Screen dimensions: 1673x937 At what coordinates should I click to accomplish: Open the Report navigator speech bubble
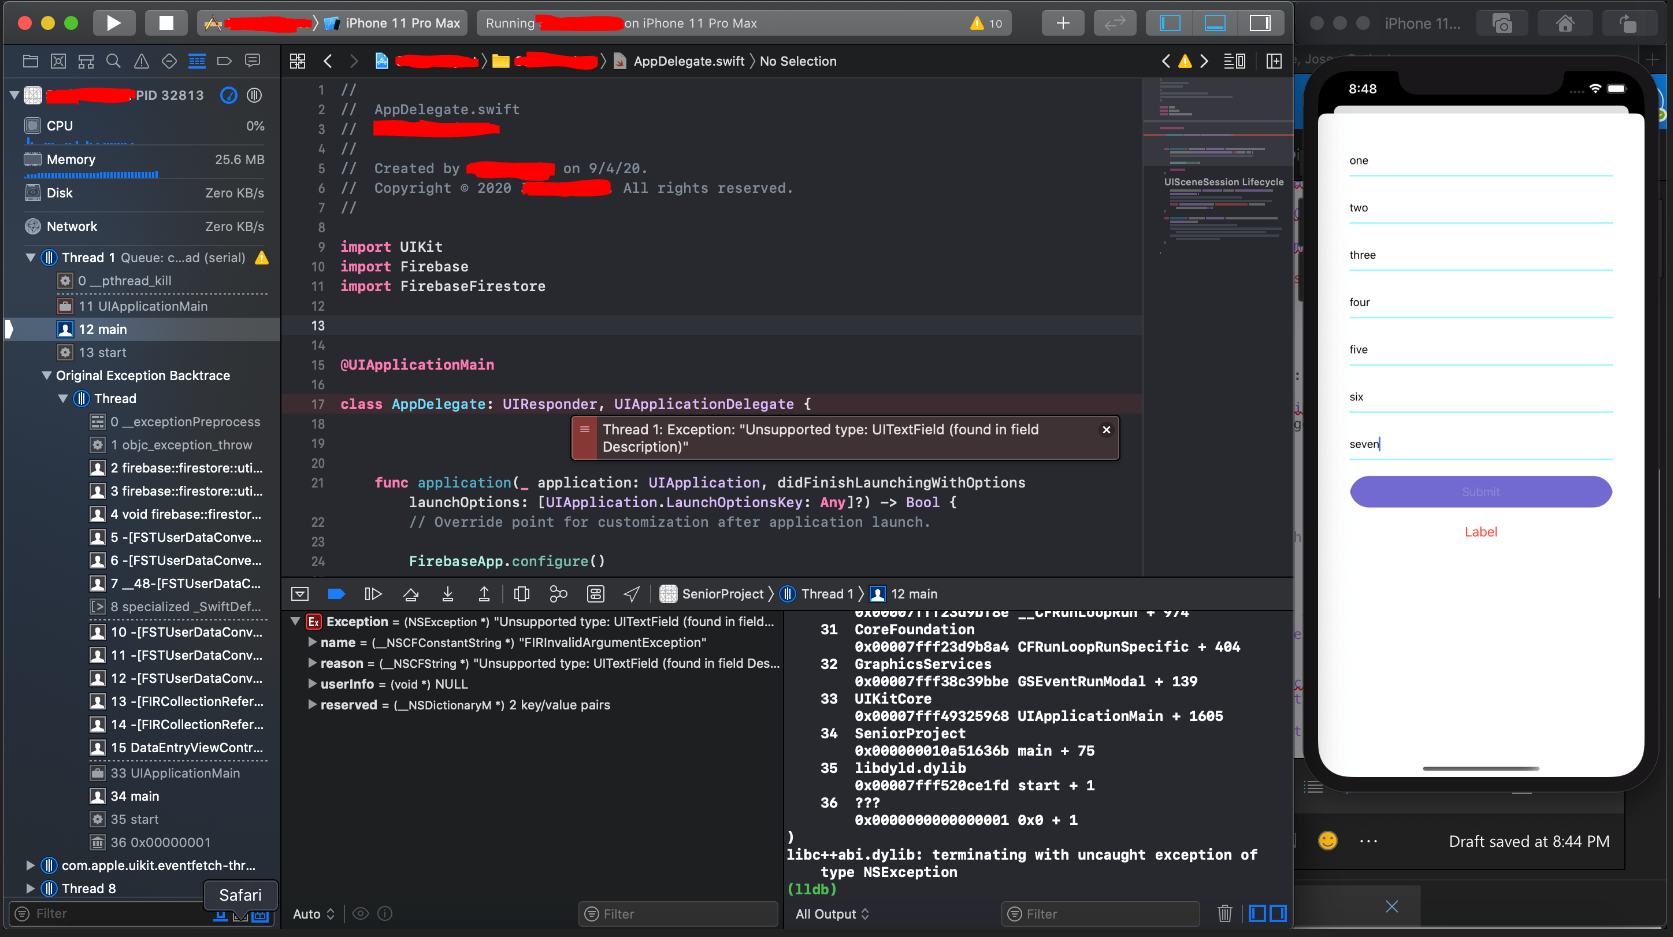click(252, 61)
